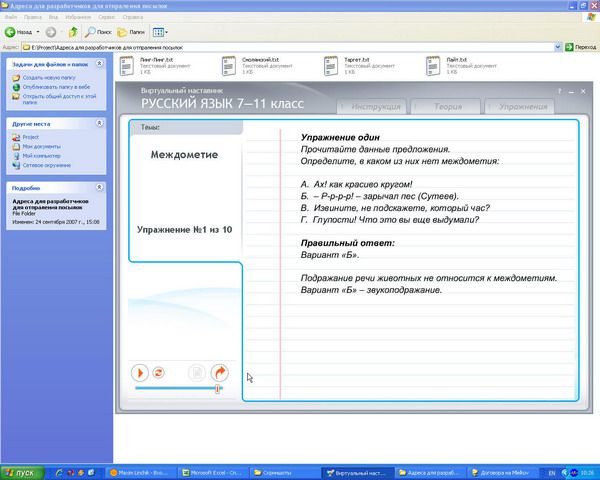The image size is (600, 480).
Task: Click the greyed-out document icon
Action: tap(197, 372)
